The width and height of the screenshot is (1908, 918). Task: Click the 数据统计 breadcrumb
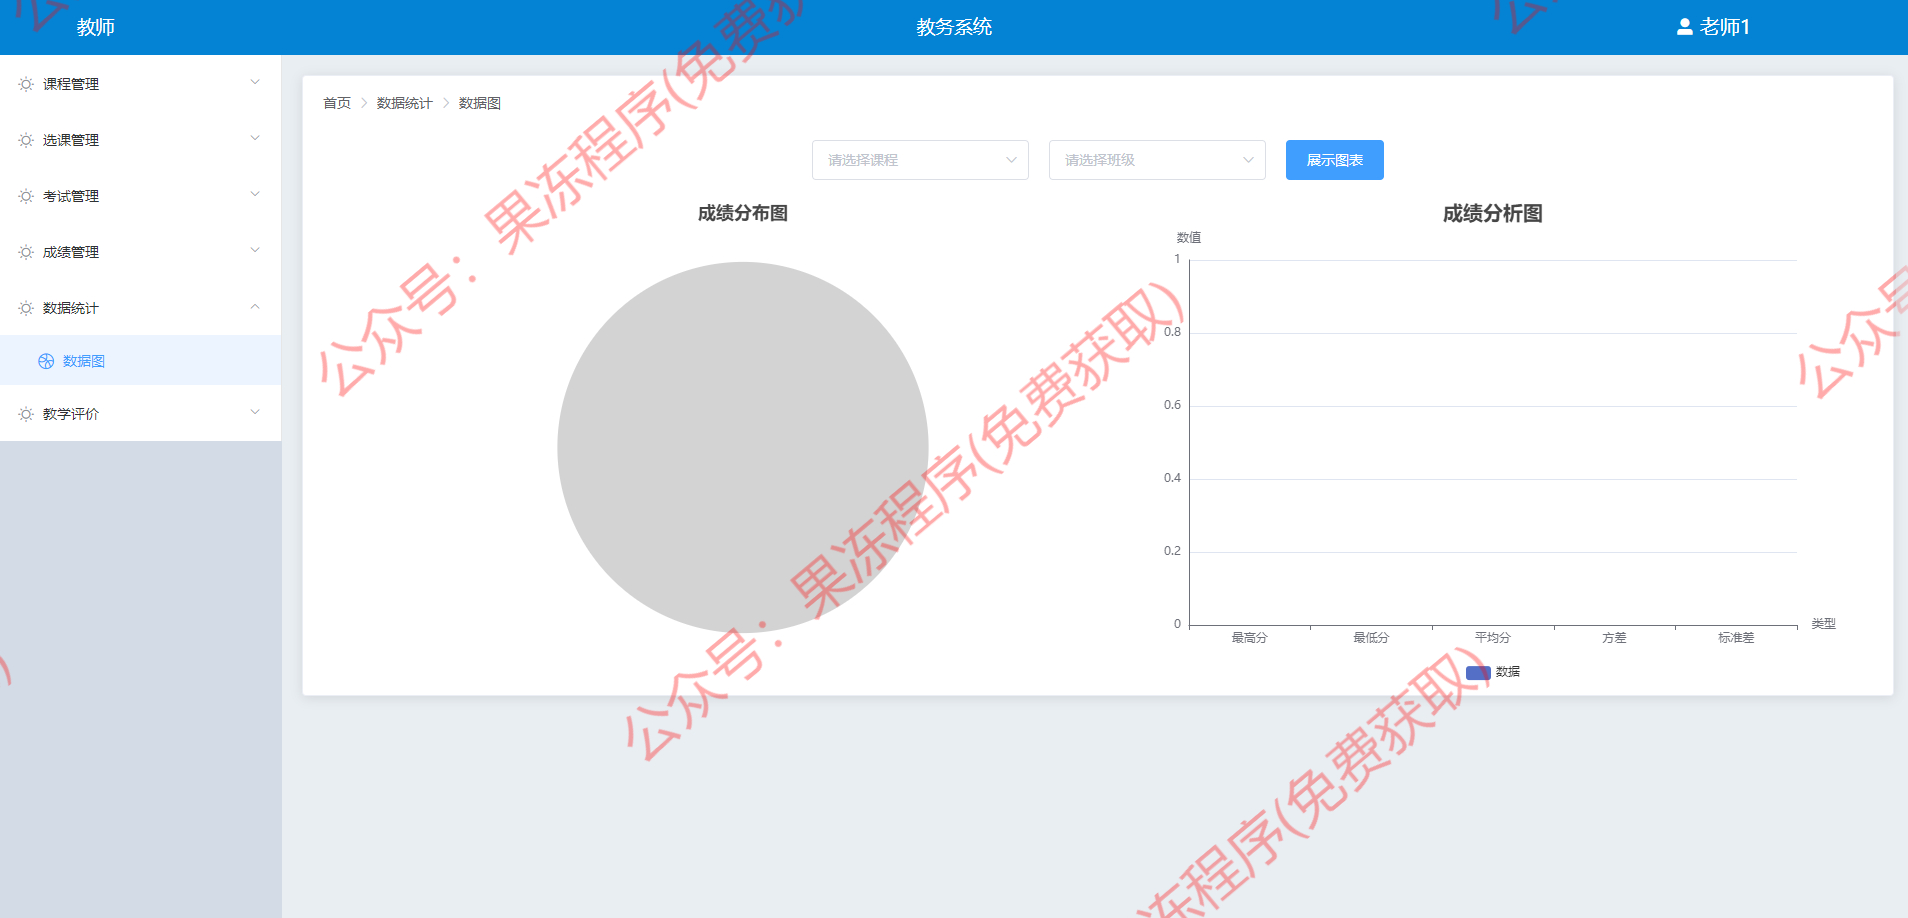coord(405,103)
